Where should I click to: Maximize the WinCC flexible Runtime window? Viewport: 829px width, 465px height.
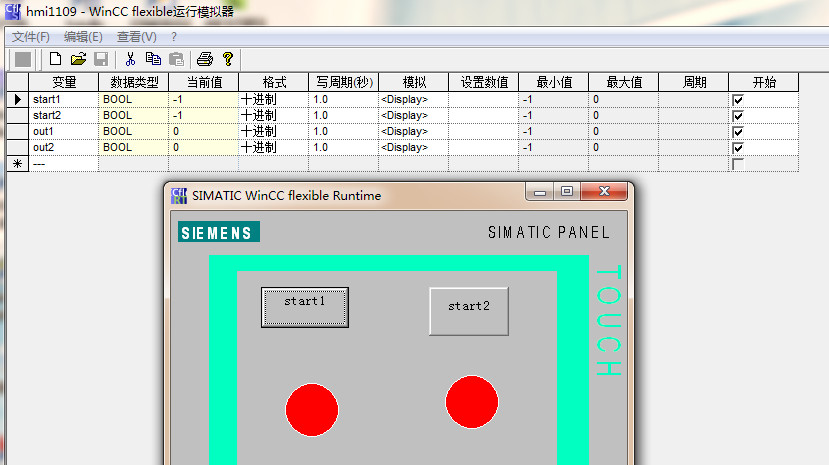click(567, 191)
